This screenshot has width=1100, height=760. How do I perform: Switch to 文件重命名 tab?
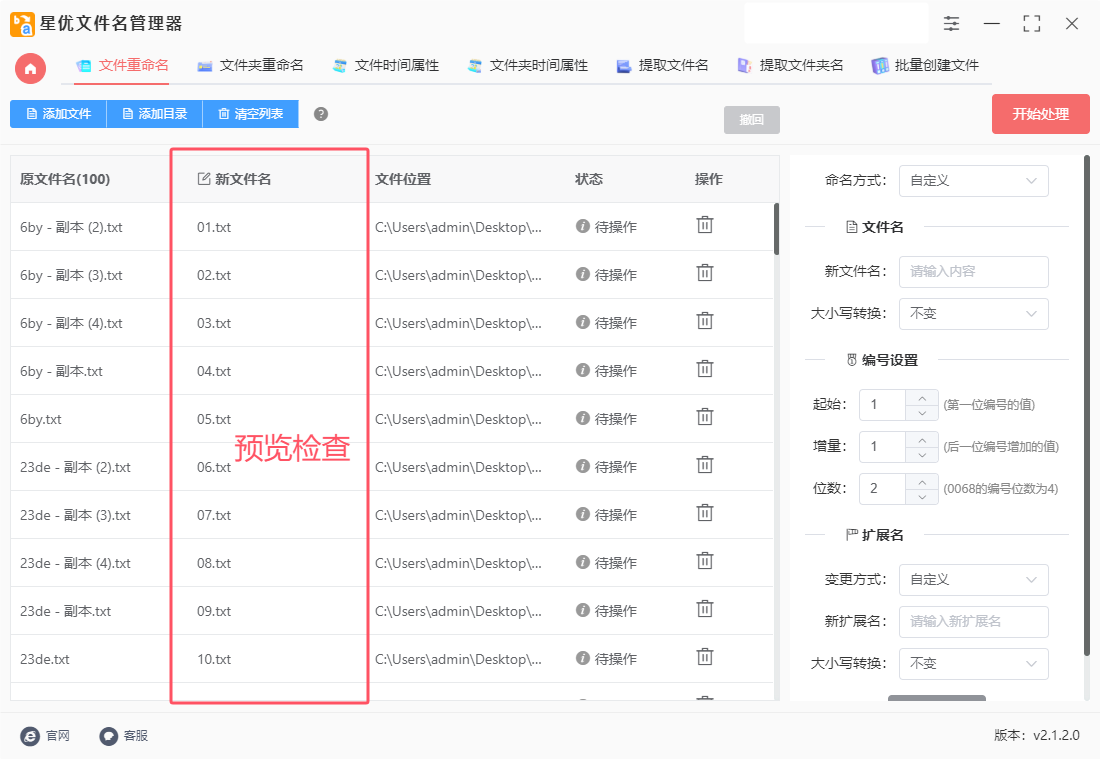pyautogui.click(x=122, y=66)
